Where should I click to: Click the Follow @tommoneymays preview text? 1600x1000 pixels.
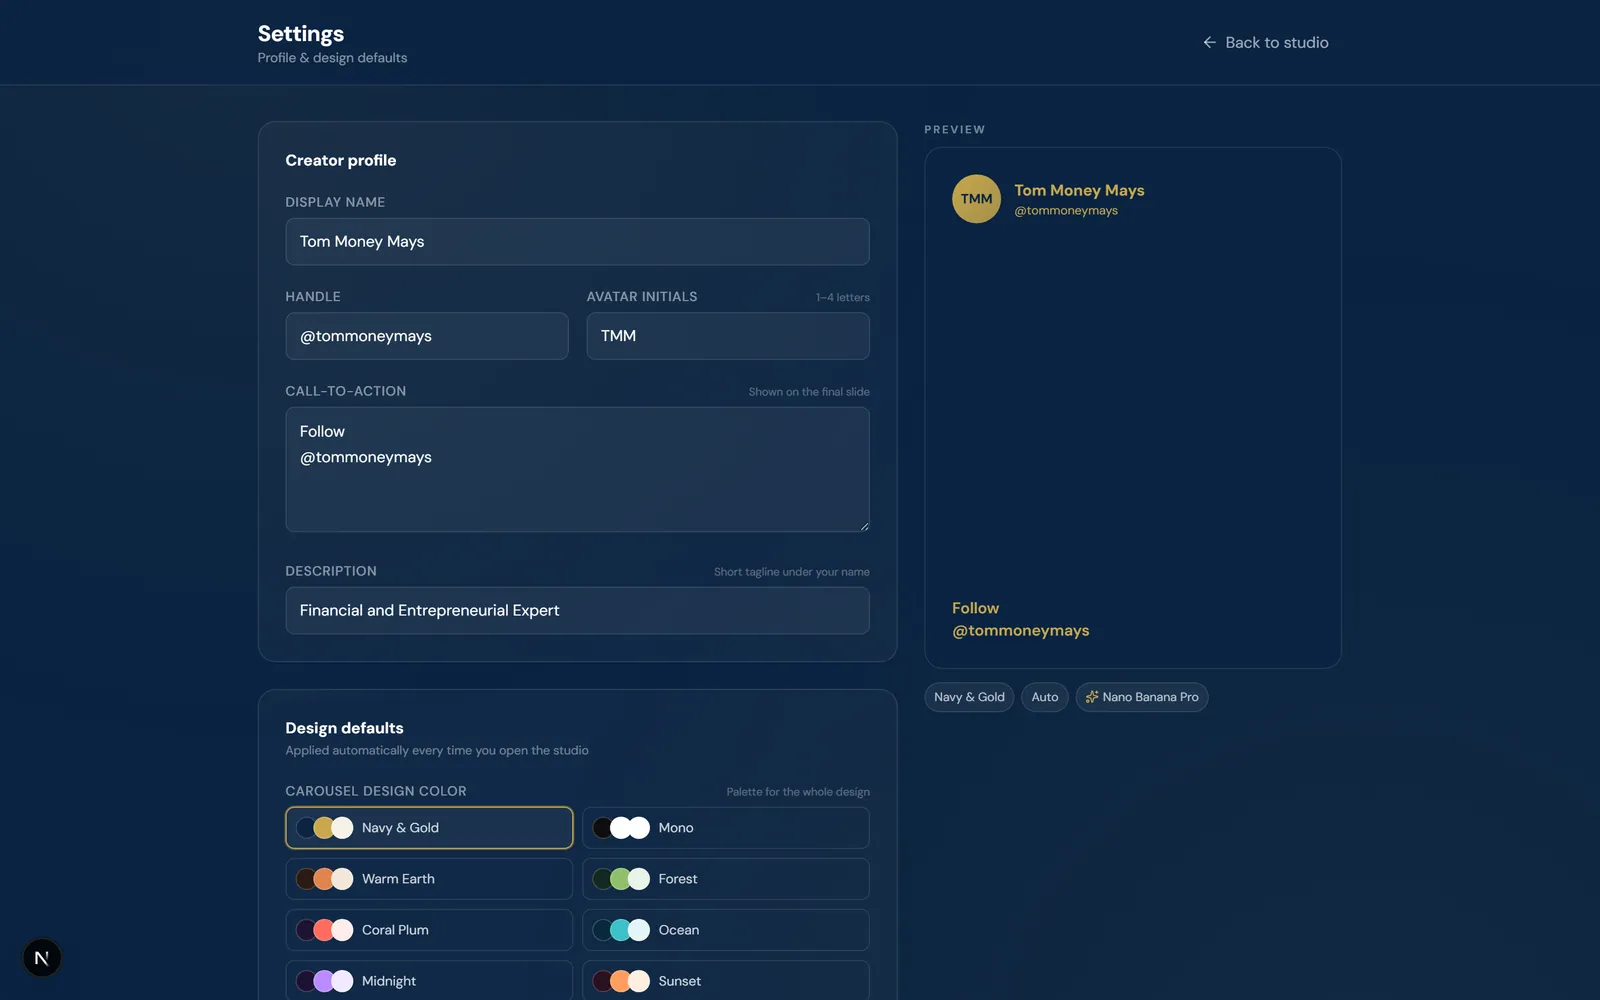[x=1020, y=619]
